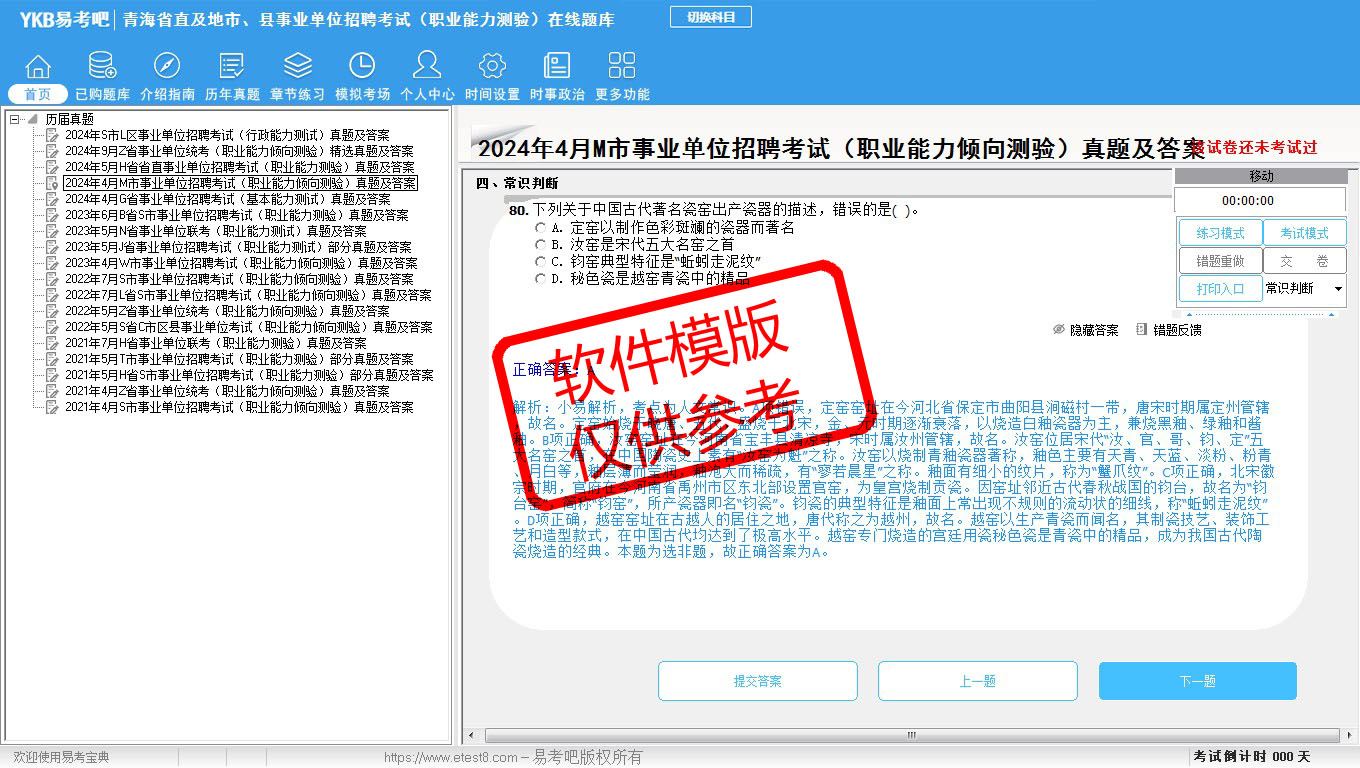Open 时间设置 gear icon

pos(492,68)
